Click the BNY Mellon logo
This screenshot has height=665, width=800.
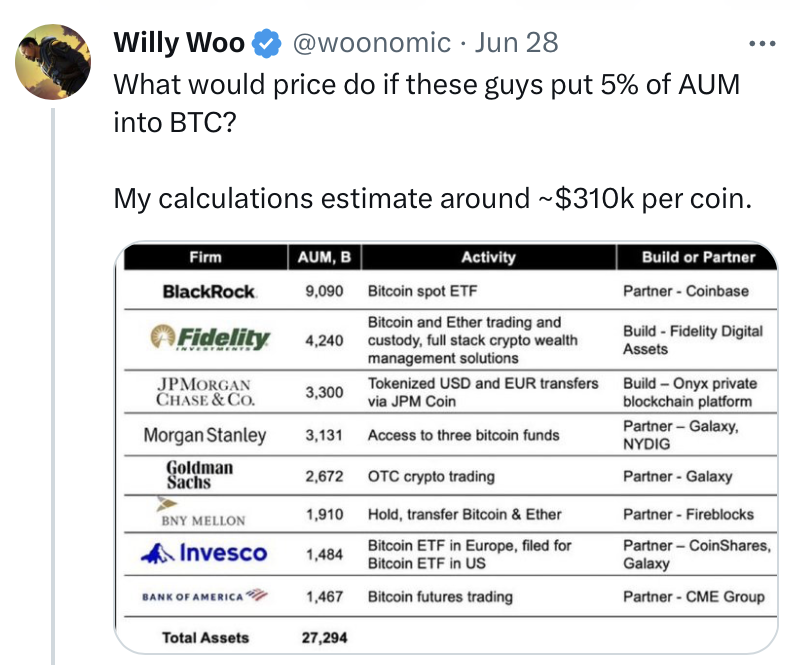[x=203, y=512]
